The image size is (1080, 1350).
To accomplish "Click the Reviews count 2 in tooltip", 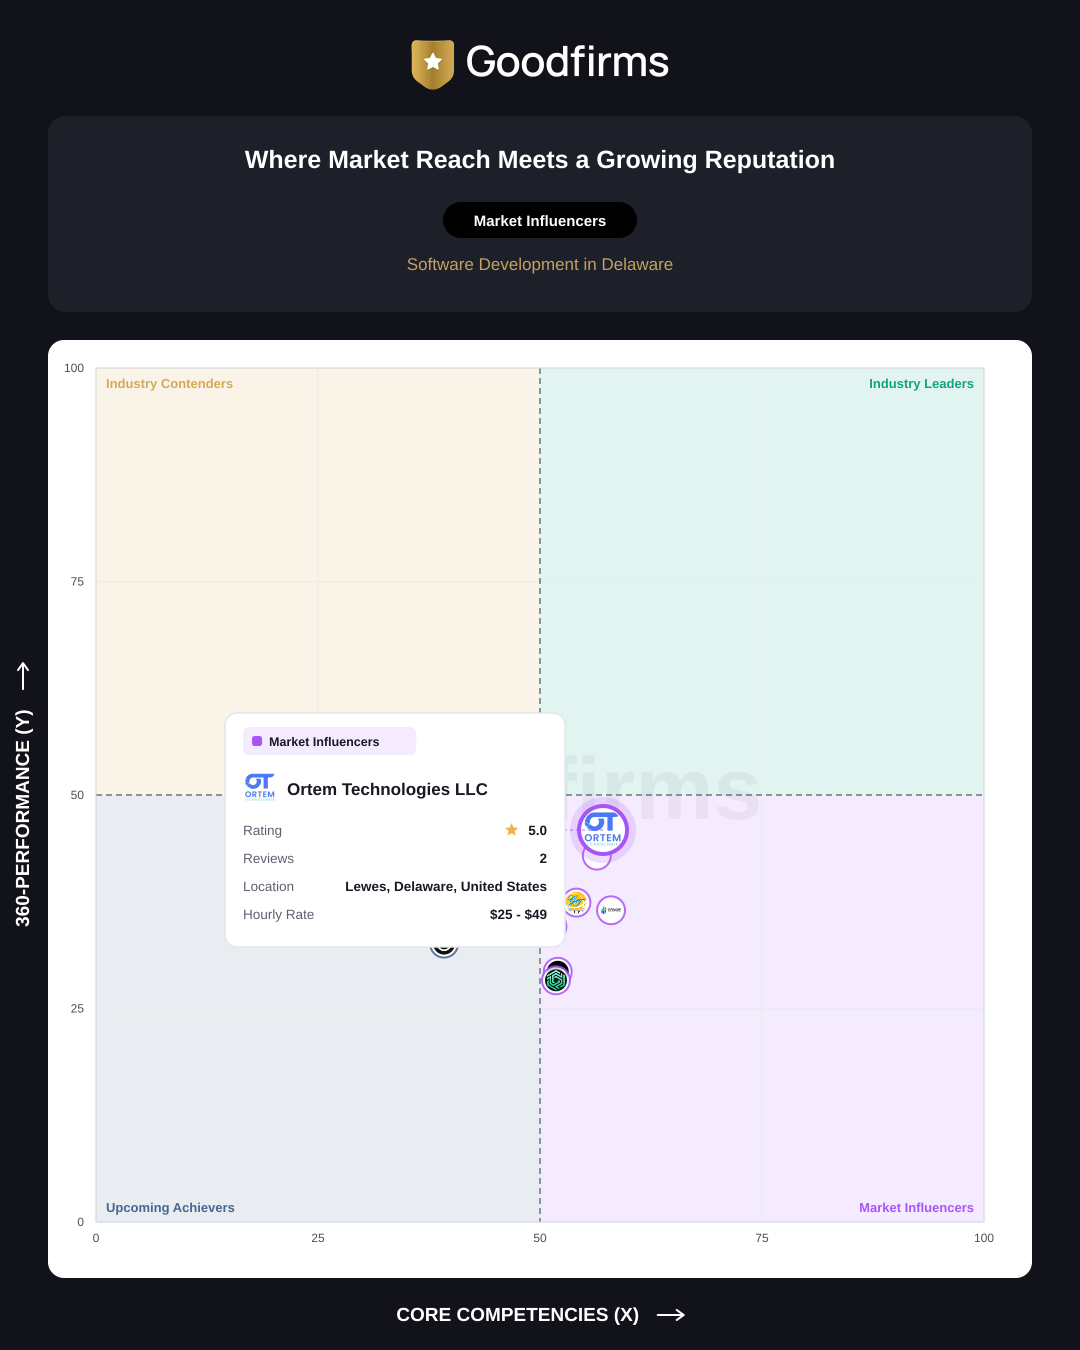I will [543, 858].
